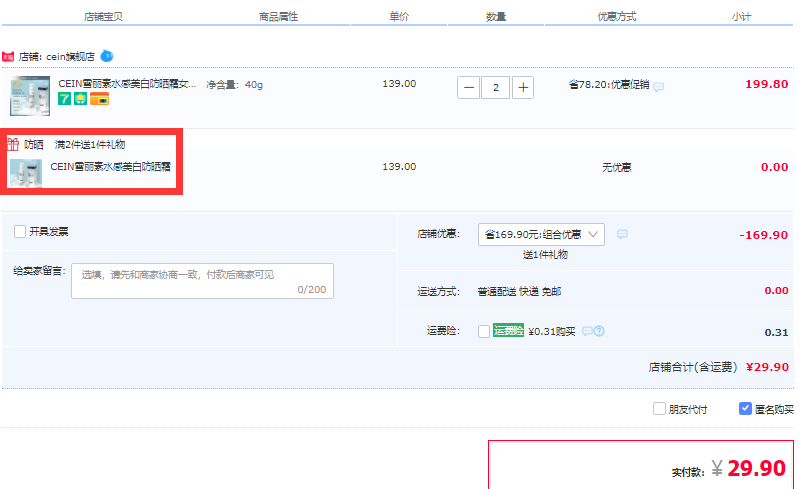Click the gift sunscreen product thumbnail

pos(25,173)
